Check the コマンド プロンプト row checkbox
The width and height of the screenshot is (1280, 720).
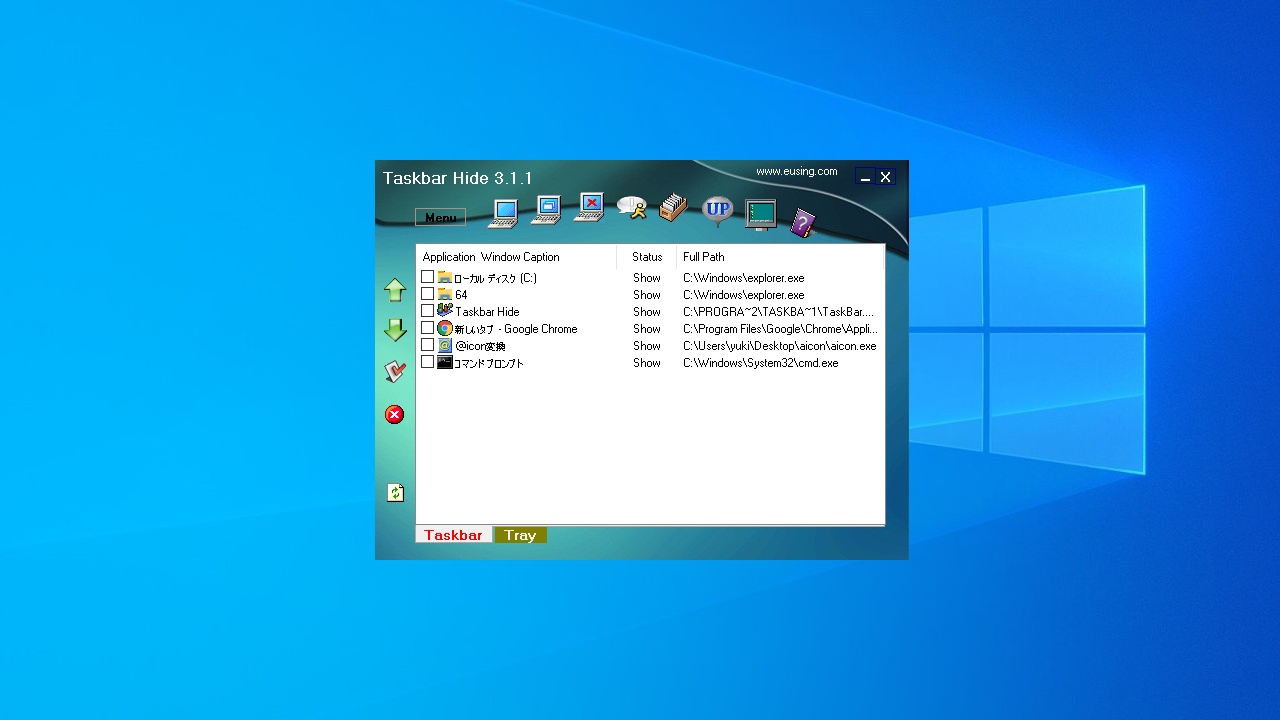tap(428, 362)
